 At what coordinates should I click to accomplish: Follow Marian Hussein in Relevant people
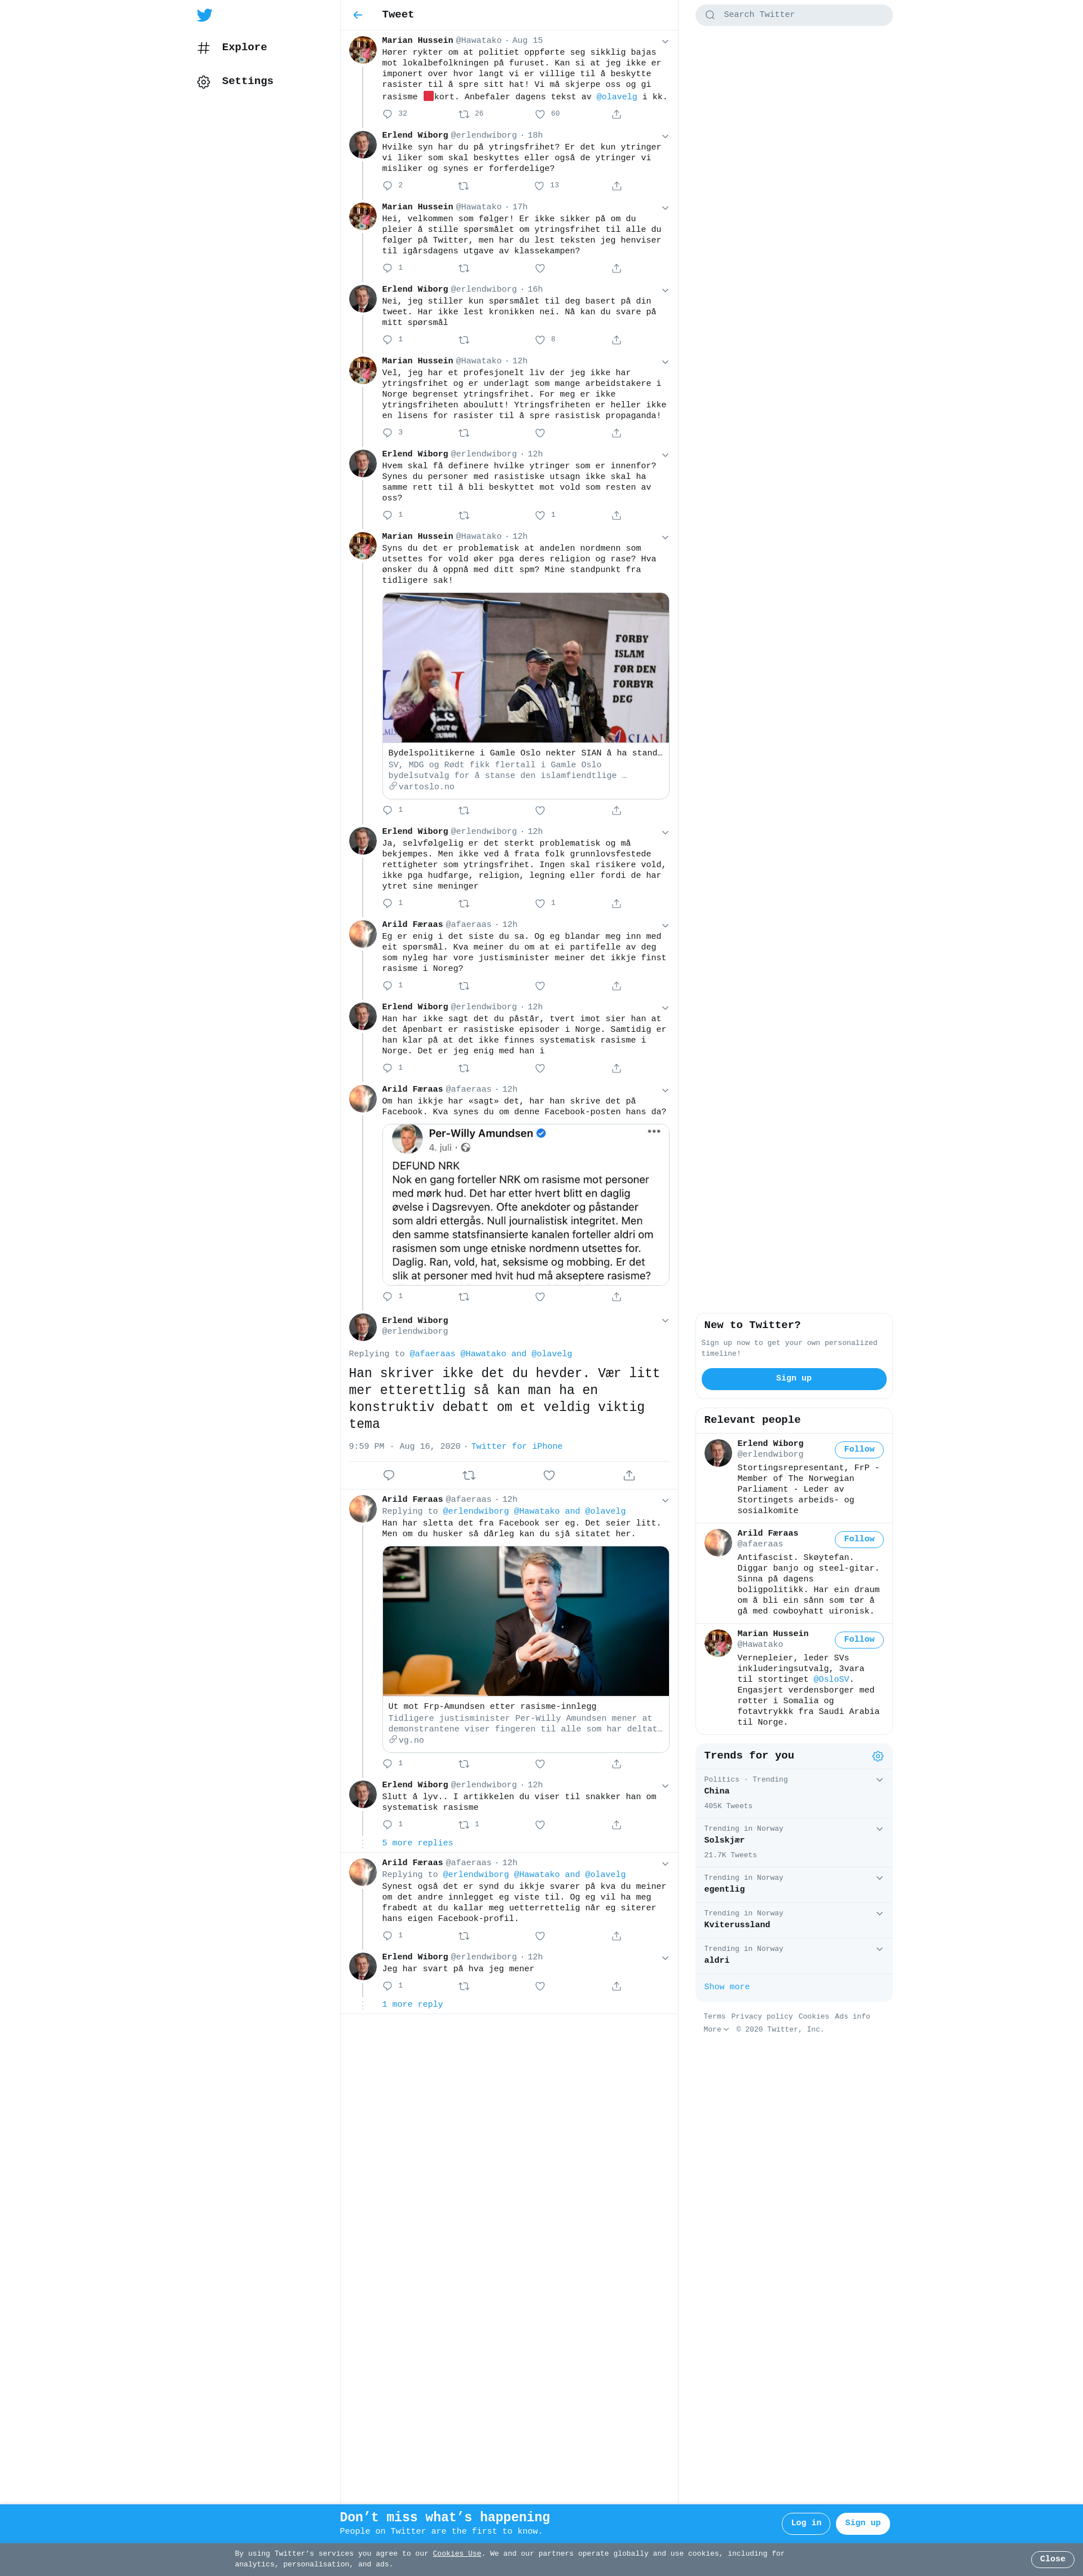tap(859, 1639)
